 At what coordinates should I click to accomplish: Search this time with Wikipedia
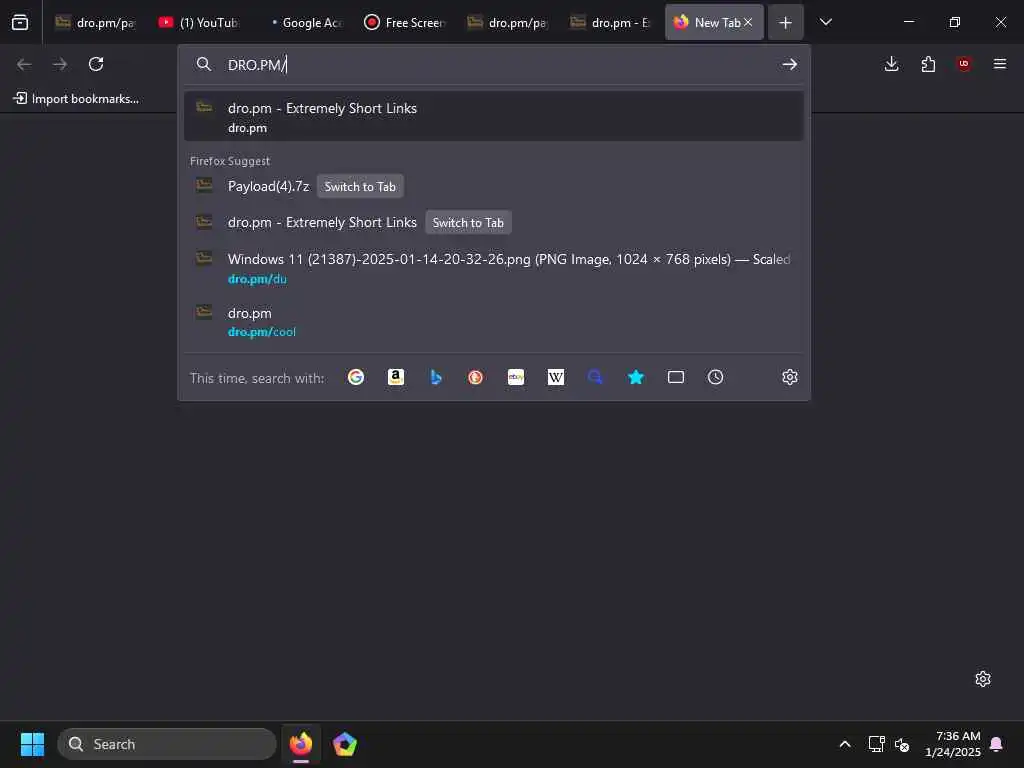(556, 377)
